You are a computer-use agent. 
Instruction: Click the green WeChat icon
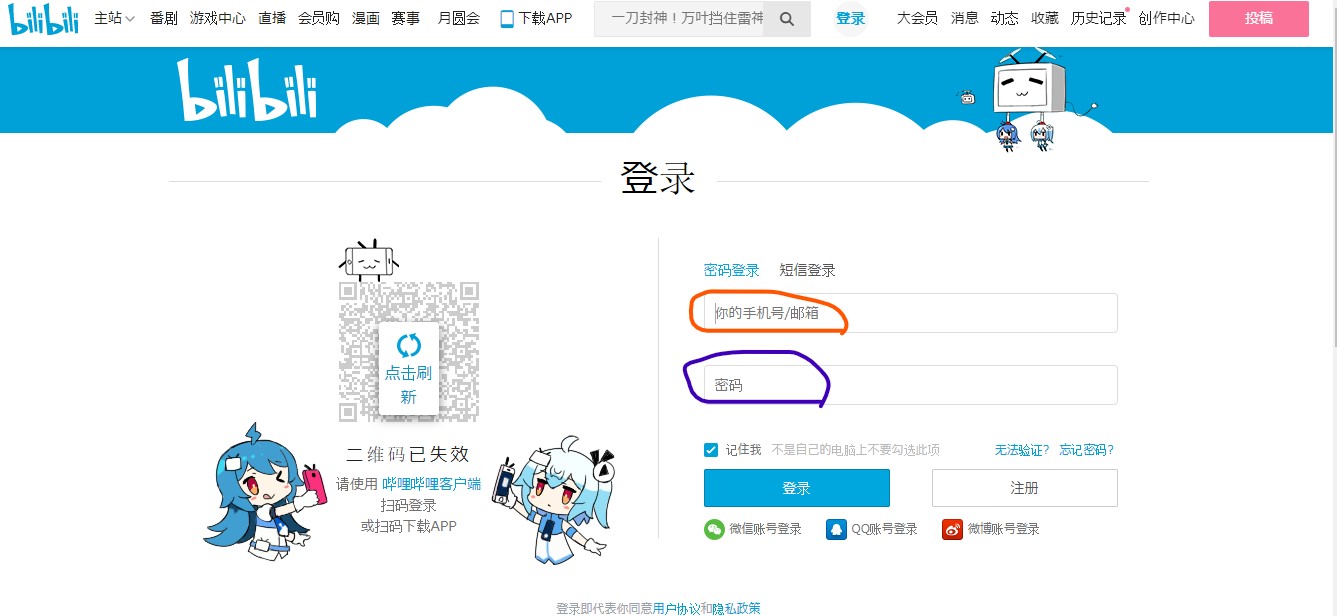point(714,529)
